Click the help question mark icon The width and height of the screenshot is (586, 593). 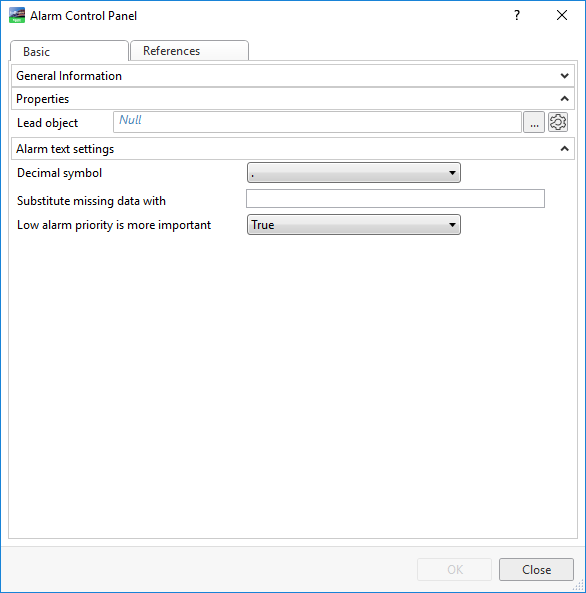click(517, 16)
